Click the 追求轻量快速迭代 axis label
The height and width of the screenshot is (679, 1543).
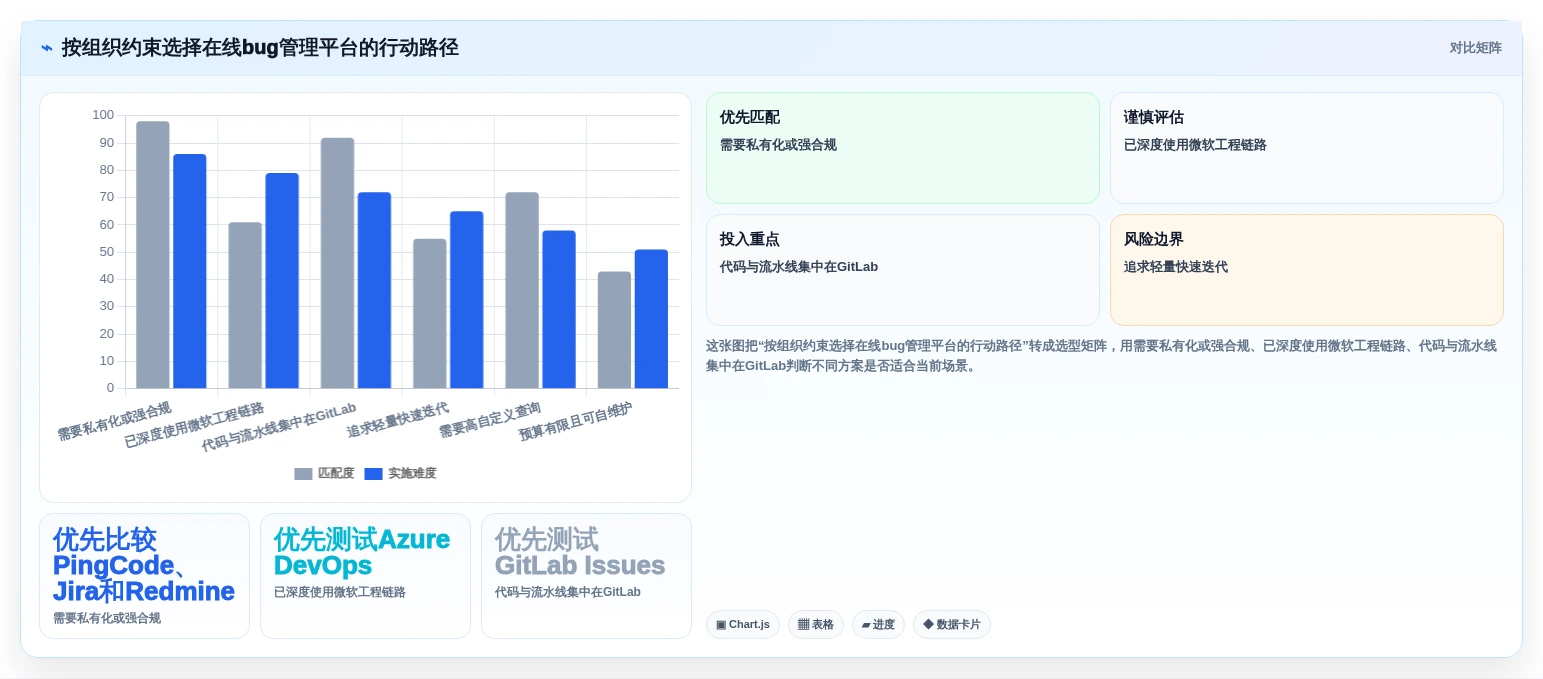coord(398,420)
